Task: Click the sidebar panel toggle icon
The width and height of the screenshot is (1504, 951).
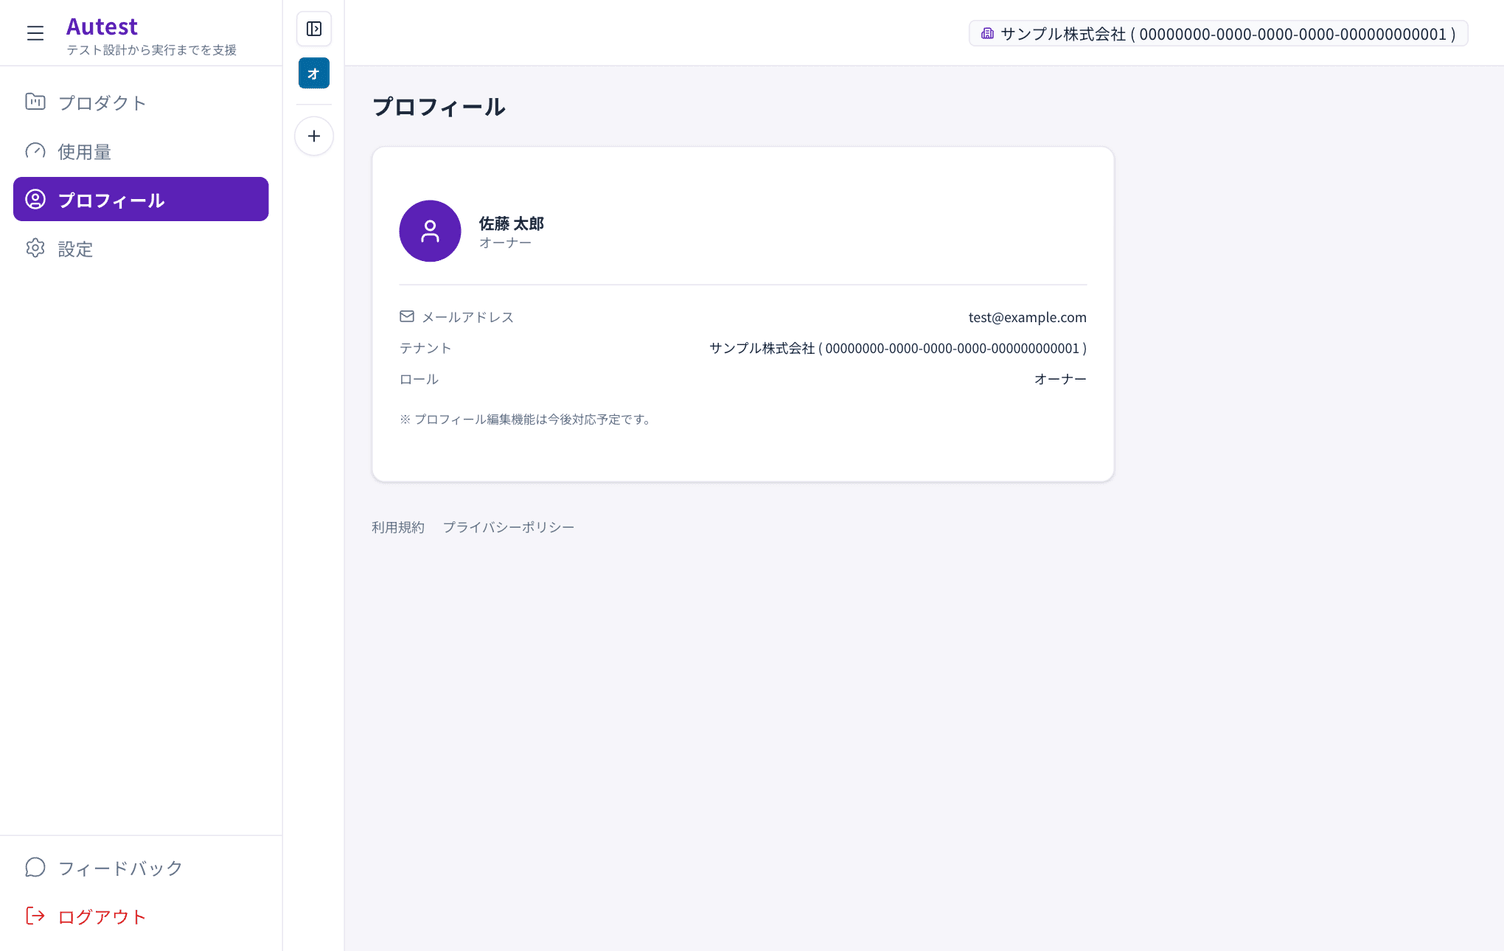Action: [x=314, y=29]
